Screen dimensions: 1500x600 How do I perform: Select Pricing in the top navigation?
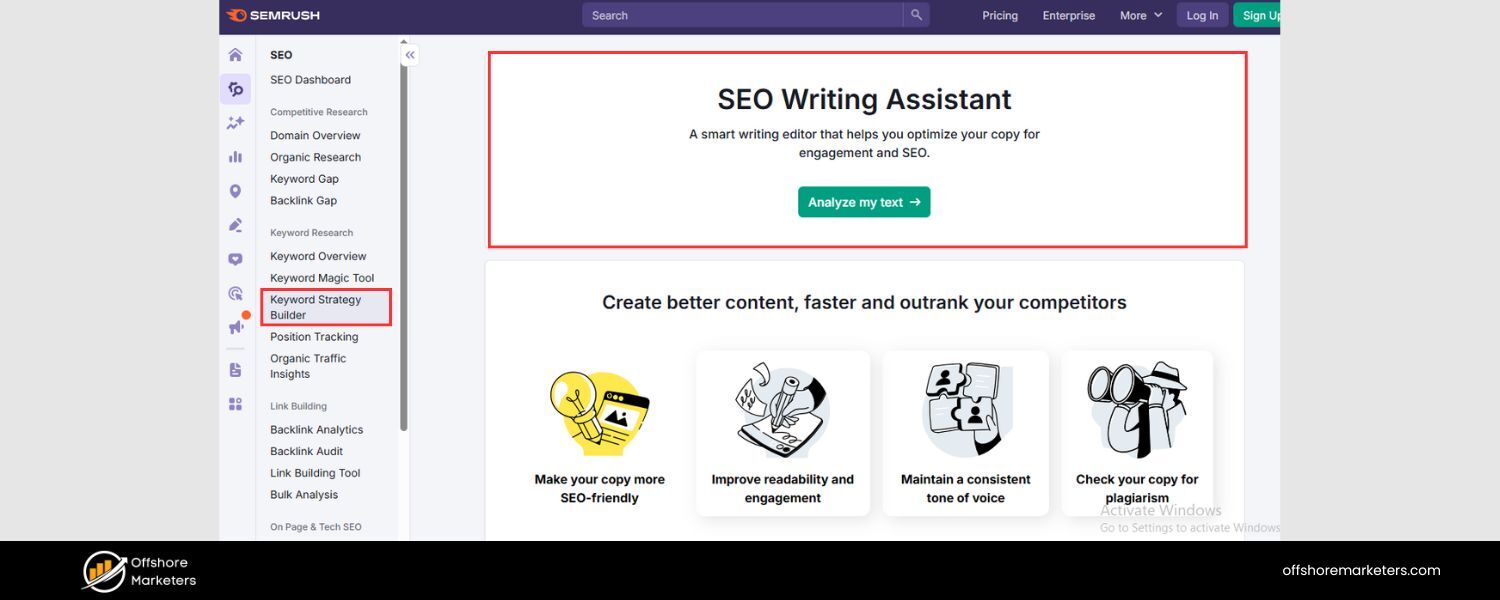[999, 15]
